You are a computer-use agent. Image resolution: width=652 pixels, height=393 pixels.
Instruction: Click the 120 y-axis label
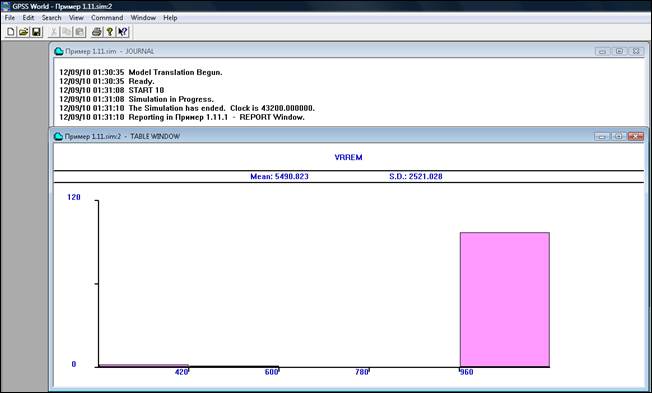click(x=74, y=197)
